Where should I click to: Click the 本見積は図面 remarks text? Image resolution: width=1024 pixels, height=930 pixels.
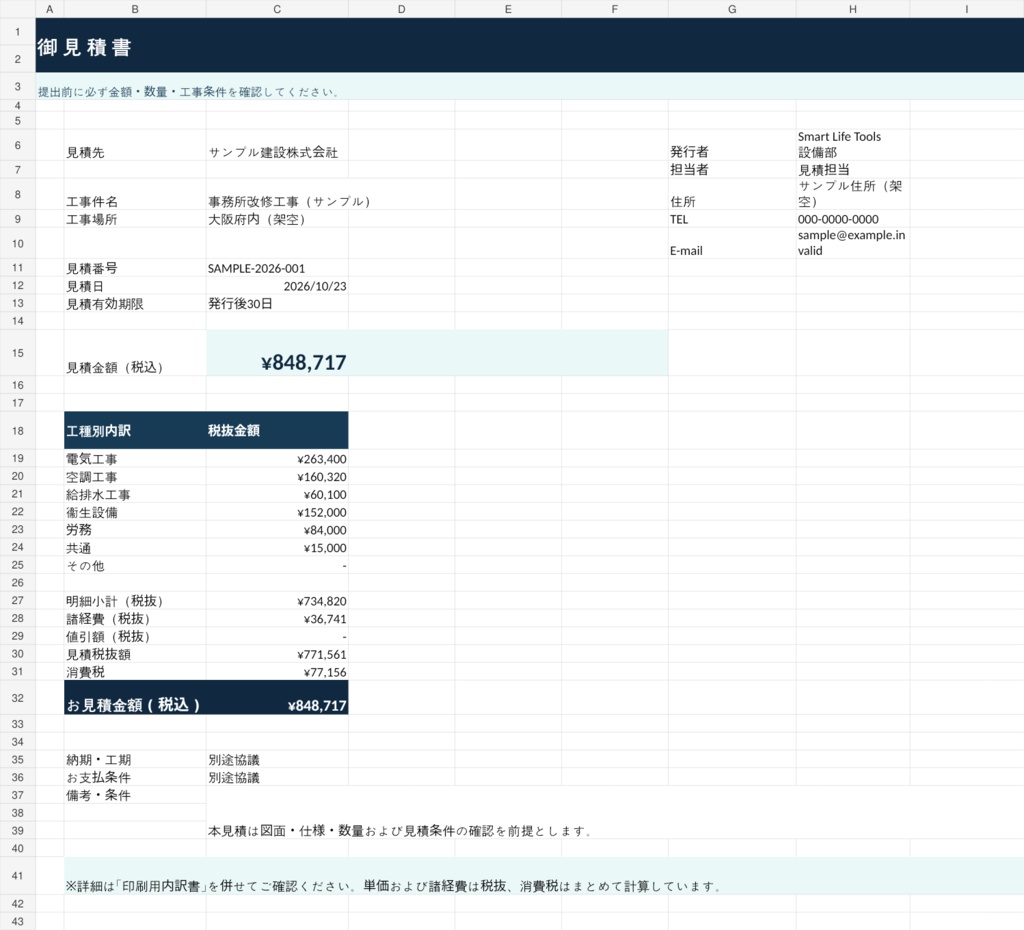pos(400,831)
